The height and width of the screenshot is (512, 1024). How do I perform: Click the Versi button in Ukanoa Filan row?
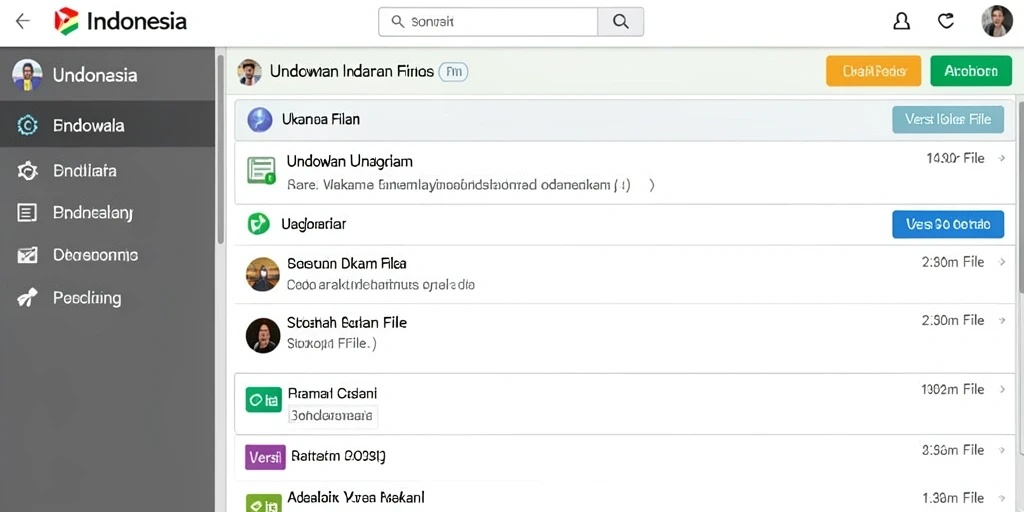(948, 120)
